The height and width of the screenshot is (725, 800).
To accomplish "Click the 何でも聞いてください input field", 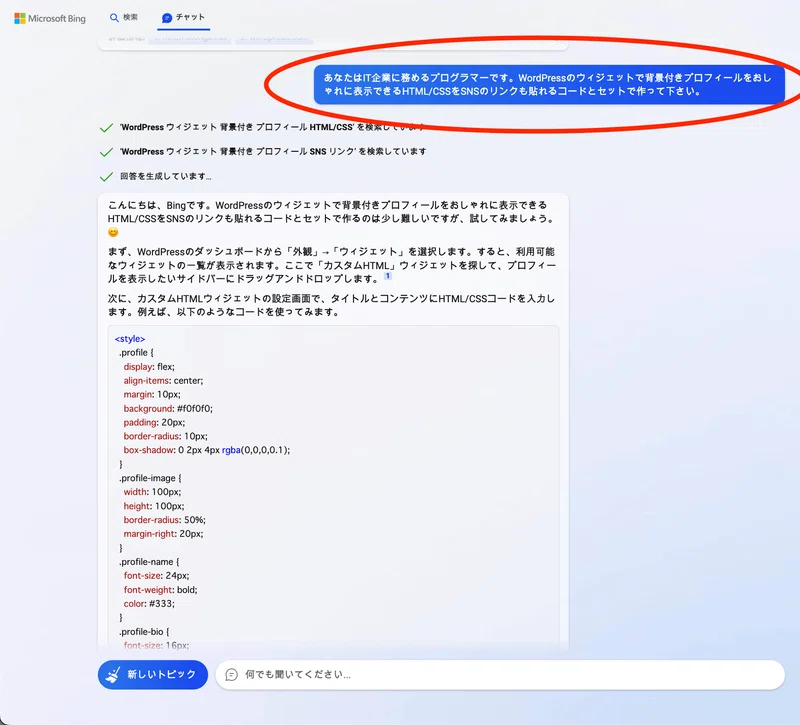I will (x=500, y=674).
